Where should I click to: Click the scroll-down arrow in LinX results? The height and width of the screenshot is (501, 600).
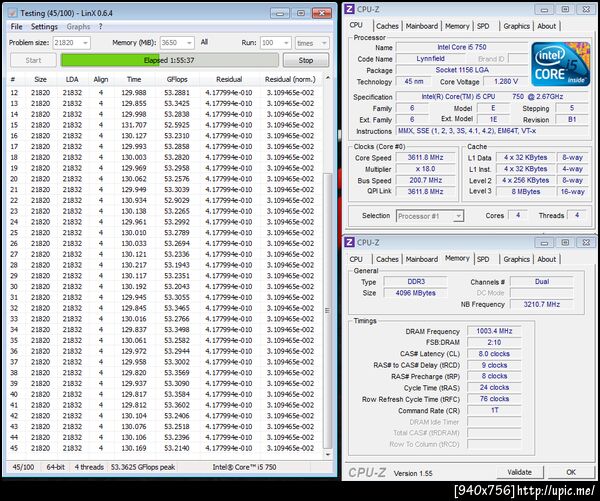(x=328, y=455)
